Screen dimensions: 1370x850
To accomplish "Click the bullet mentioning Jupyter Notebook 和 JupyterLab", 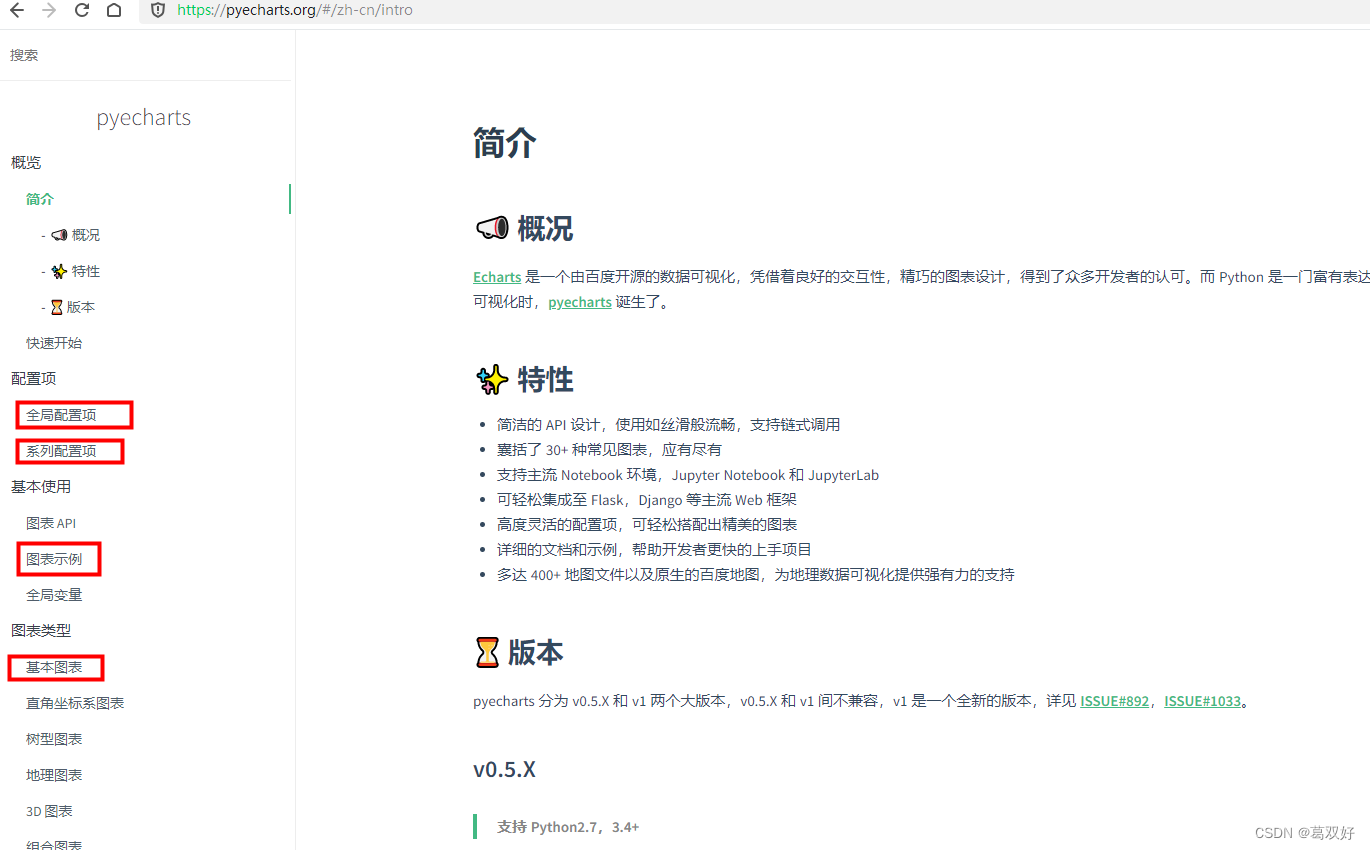I will [688, 475].
